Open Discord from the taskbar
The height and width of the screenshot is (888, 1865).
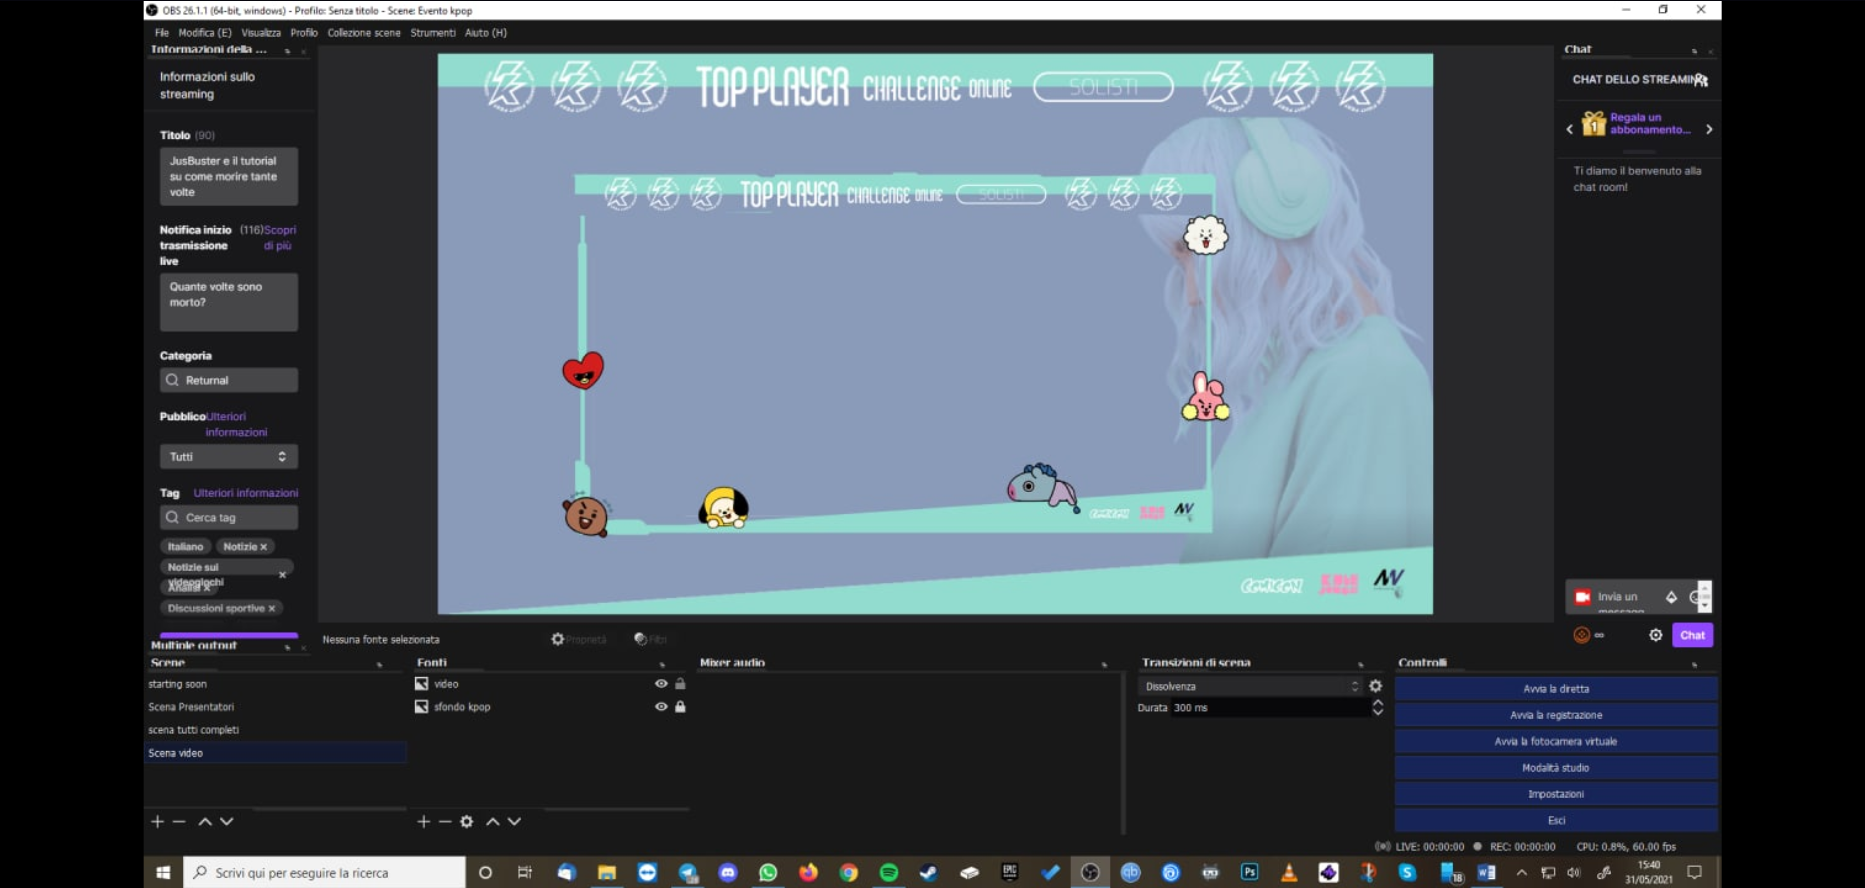pos(728,872)
